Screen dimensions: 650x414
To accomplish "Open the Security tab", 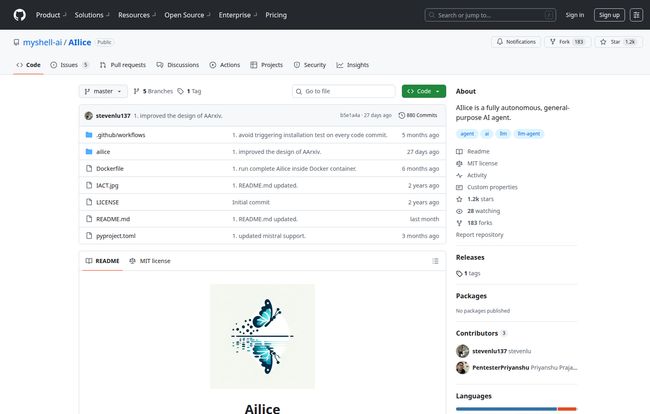I will (310, 65).
